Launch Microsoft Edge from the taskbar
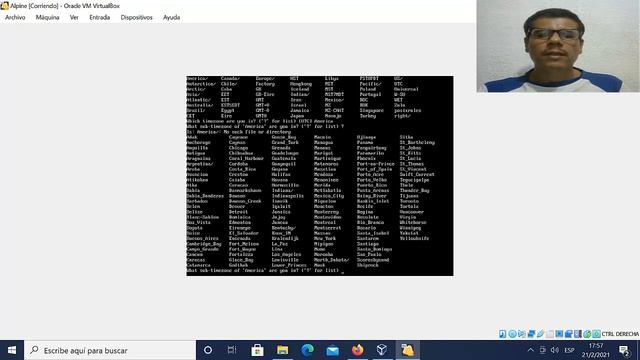Screen dimensions: 640x360 pos(307,350)
